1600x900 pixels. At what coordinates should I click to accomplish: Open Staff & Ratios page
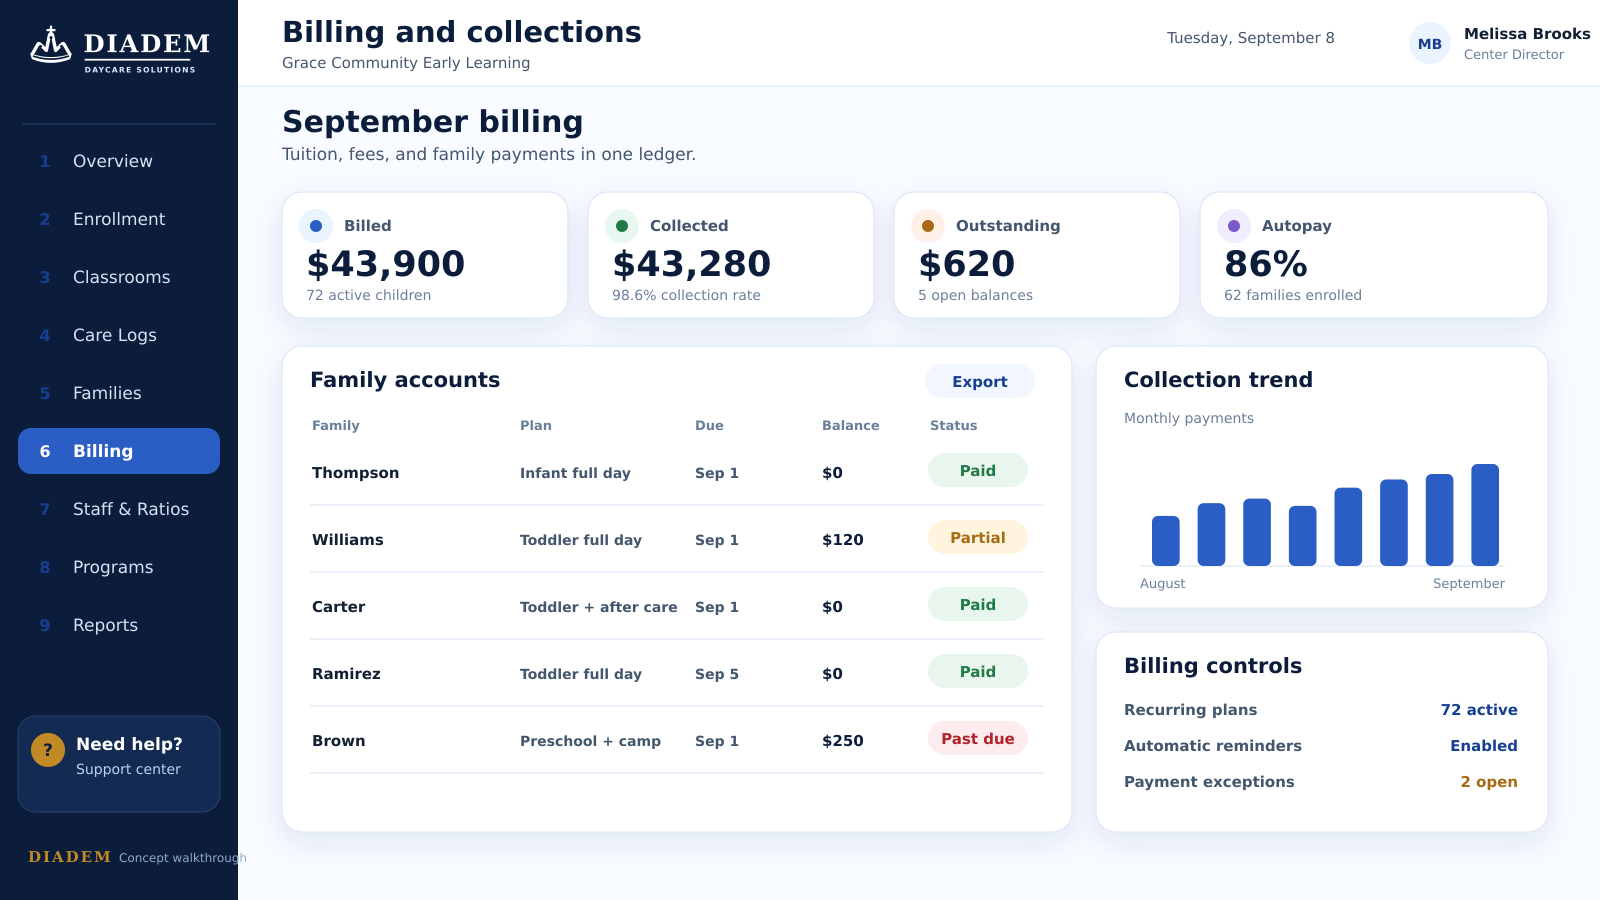coord(119,509)
